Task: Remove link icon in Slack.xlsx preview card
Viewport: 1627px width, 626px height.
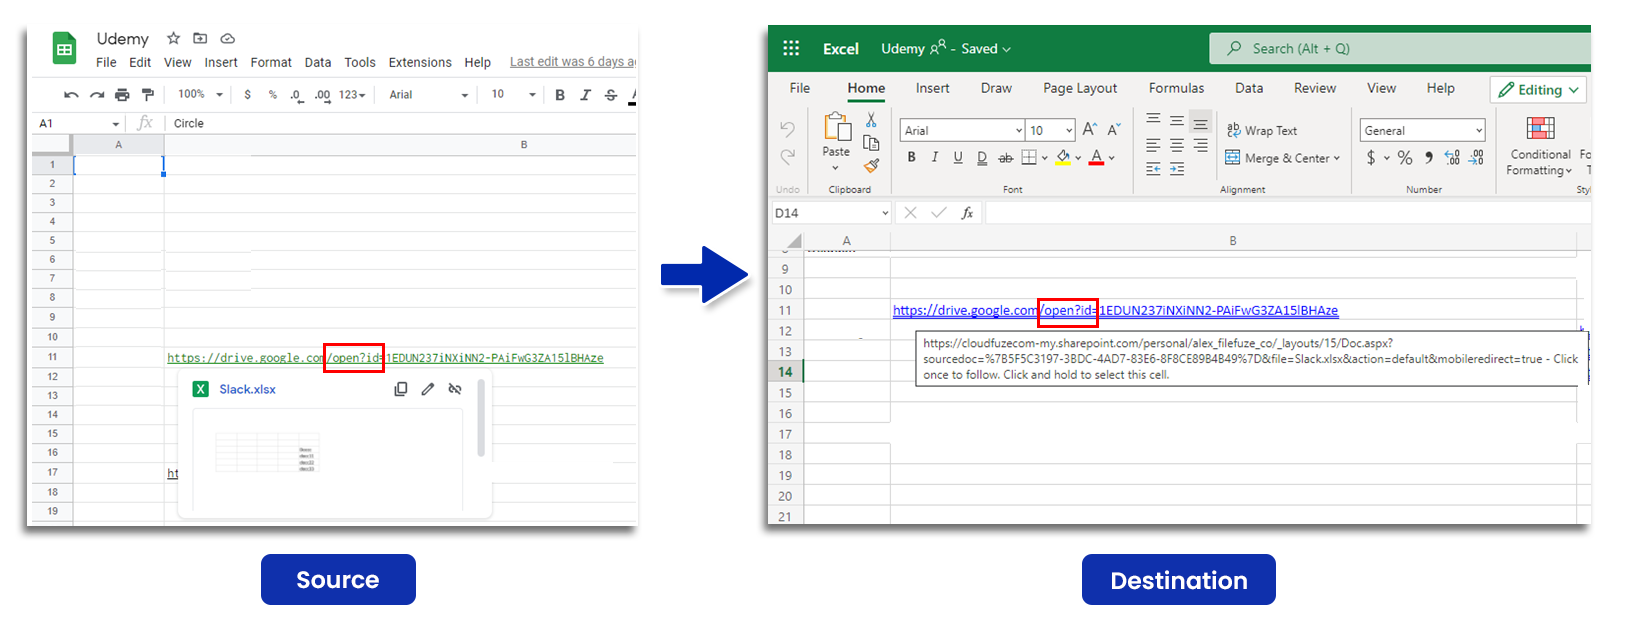Action: 455,389
